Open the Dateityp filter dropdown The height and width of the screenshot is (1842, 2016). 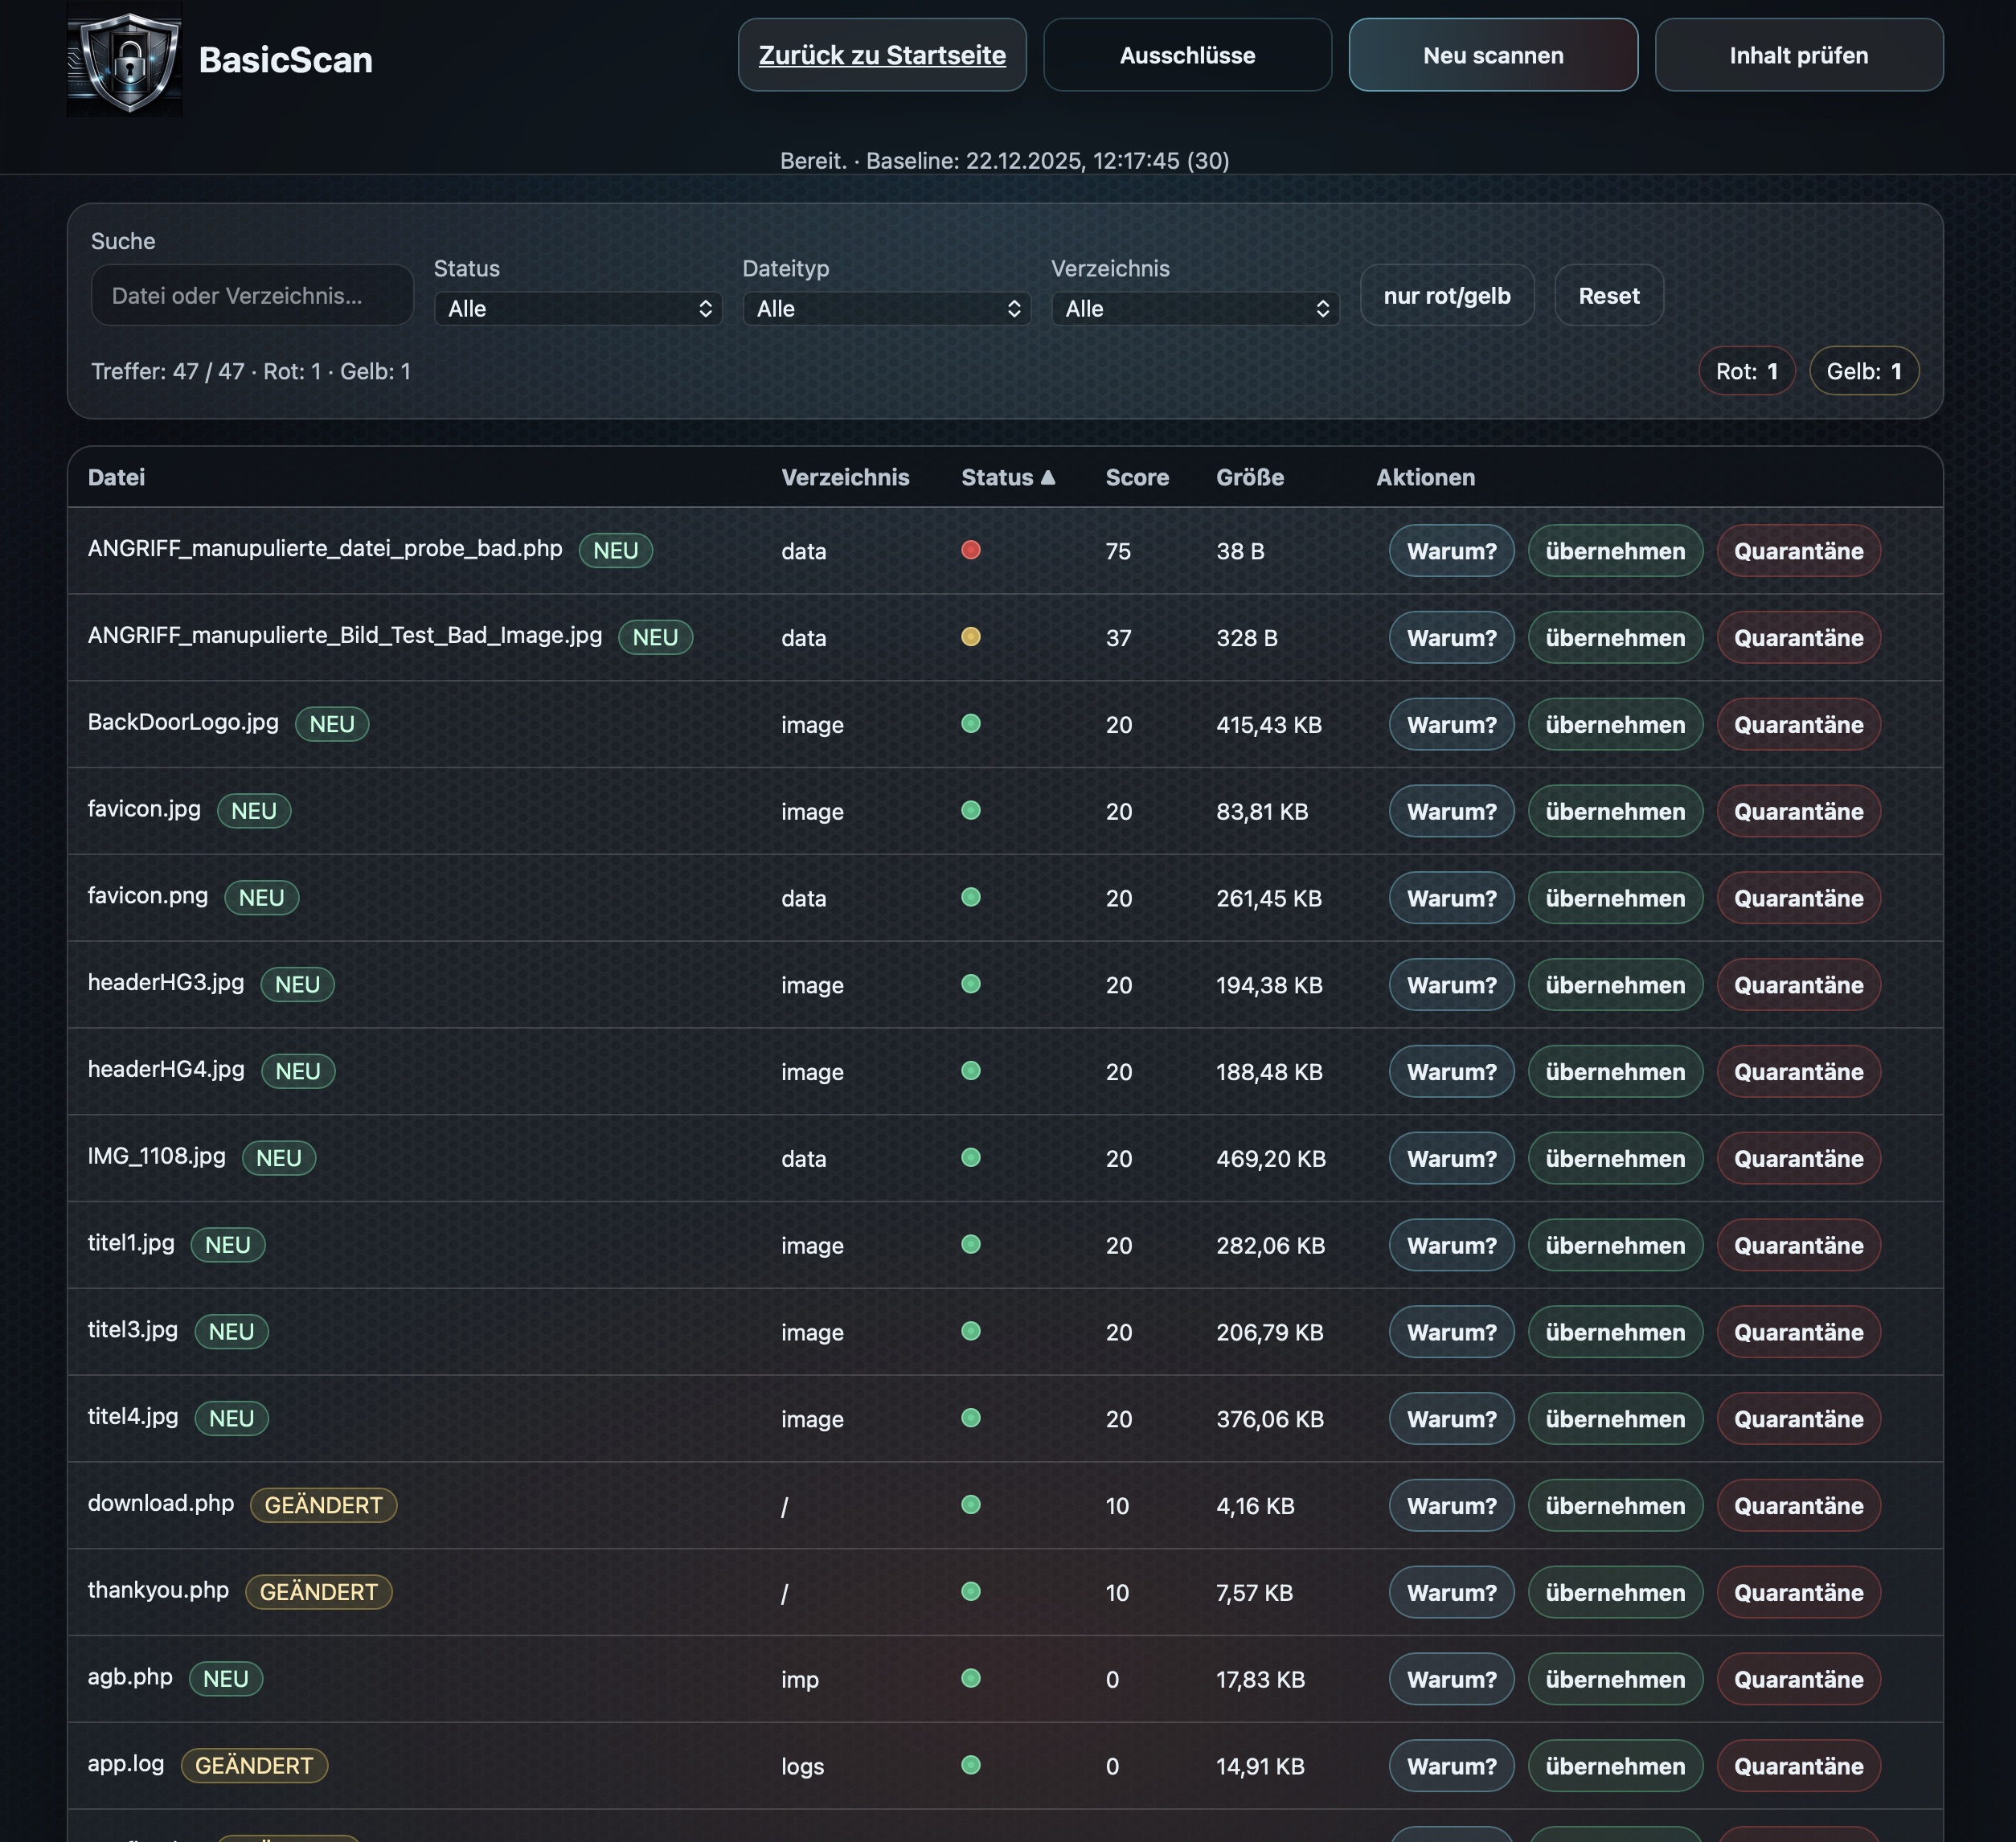[x=886, y=309]
